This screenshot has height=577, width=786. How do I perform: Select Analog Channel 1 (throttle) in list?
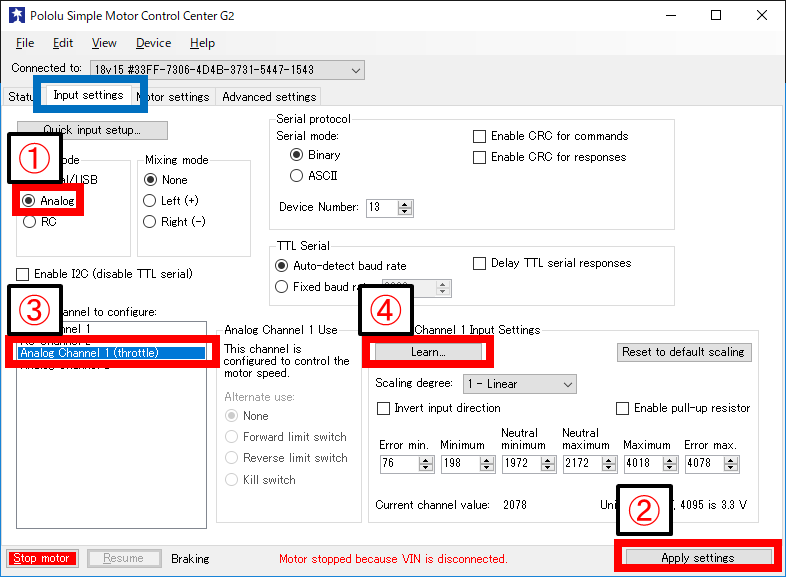pyautogui.click(x=111, y=353)
